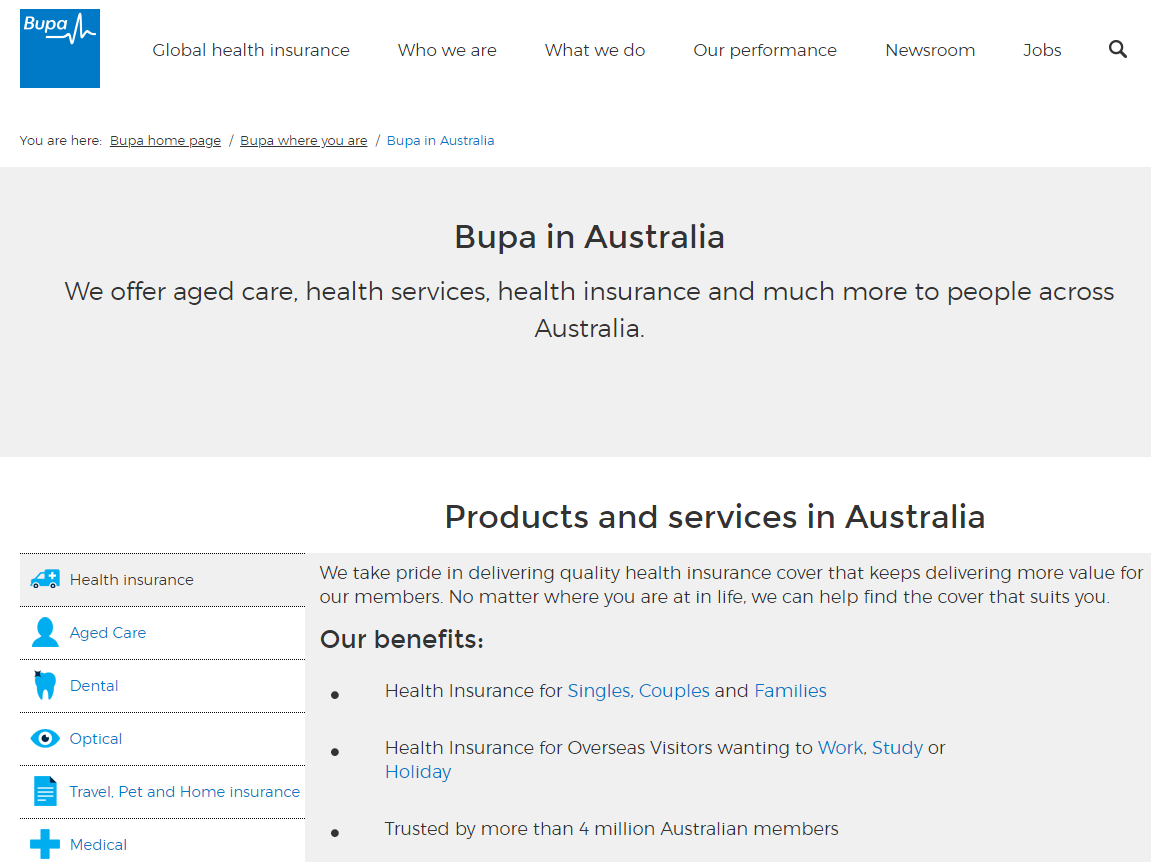Click the document Travel insurance icon
1151x862 pixels.
45,791
